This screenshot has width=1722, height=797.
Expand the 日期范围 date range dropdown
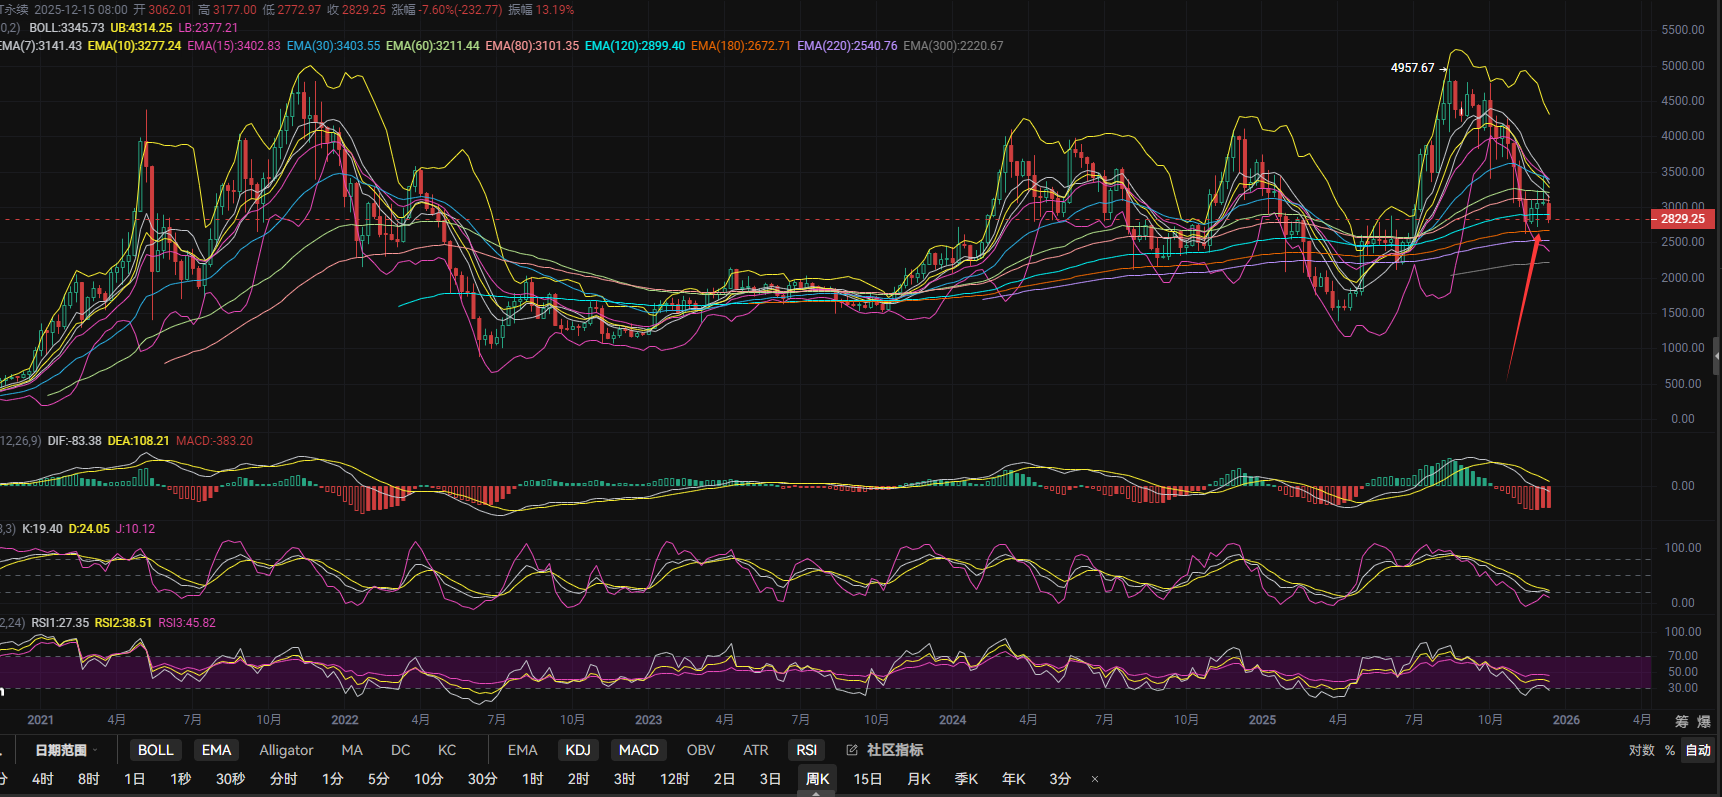tap(65, 750)
